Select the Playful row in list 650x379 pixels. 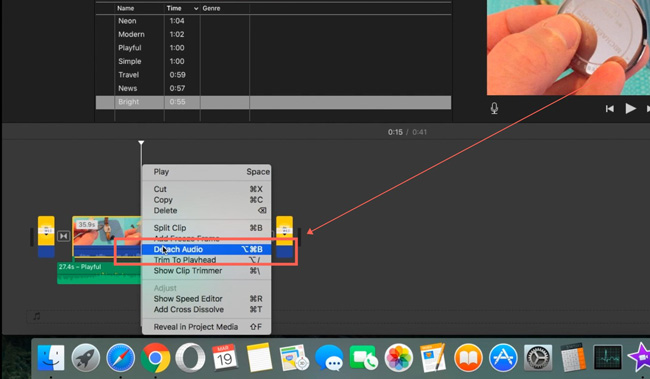click(x=273, y=48)
